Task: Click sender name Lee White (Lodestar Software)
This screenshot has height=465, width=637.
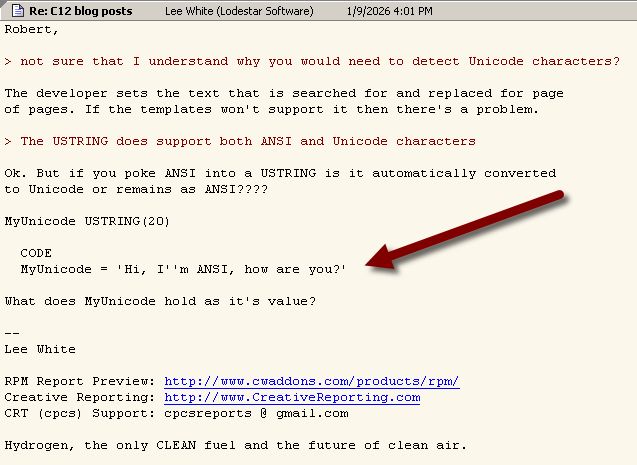Action: 241,11
